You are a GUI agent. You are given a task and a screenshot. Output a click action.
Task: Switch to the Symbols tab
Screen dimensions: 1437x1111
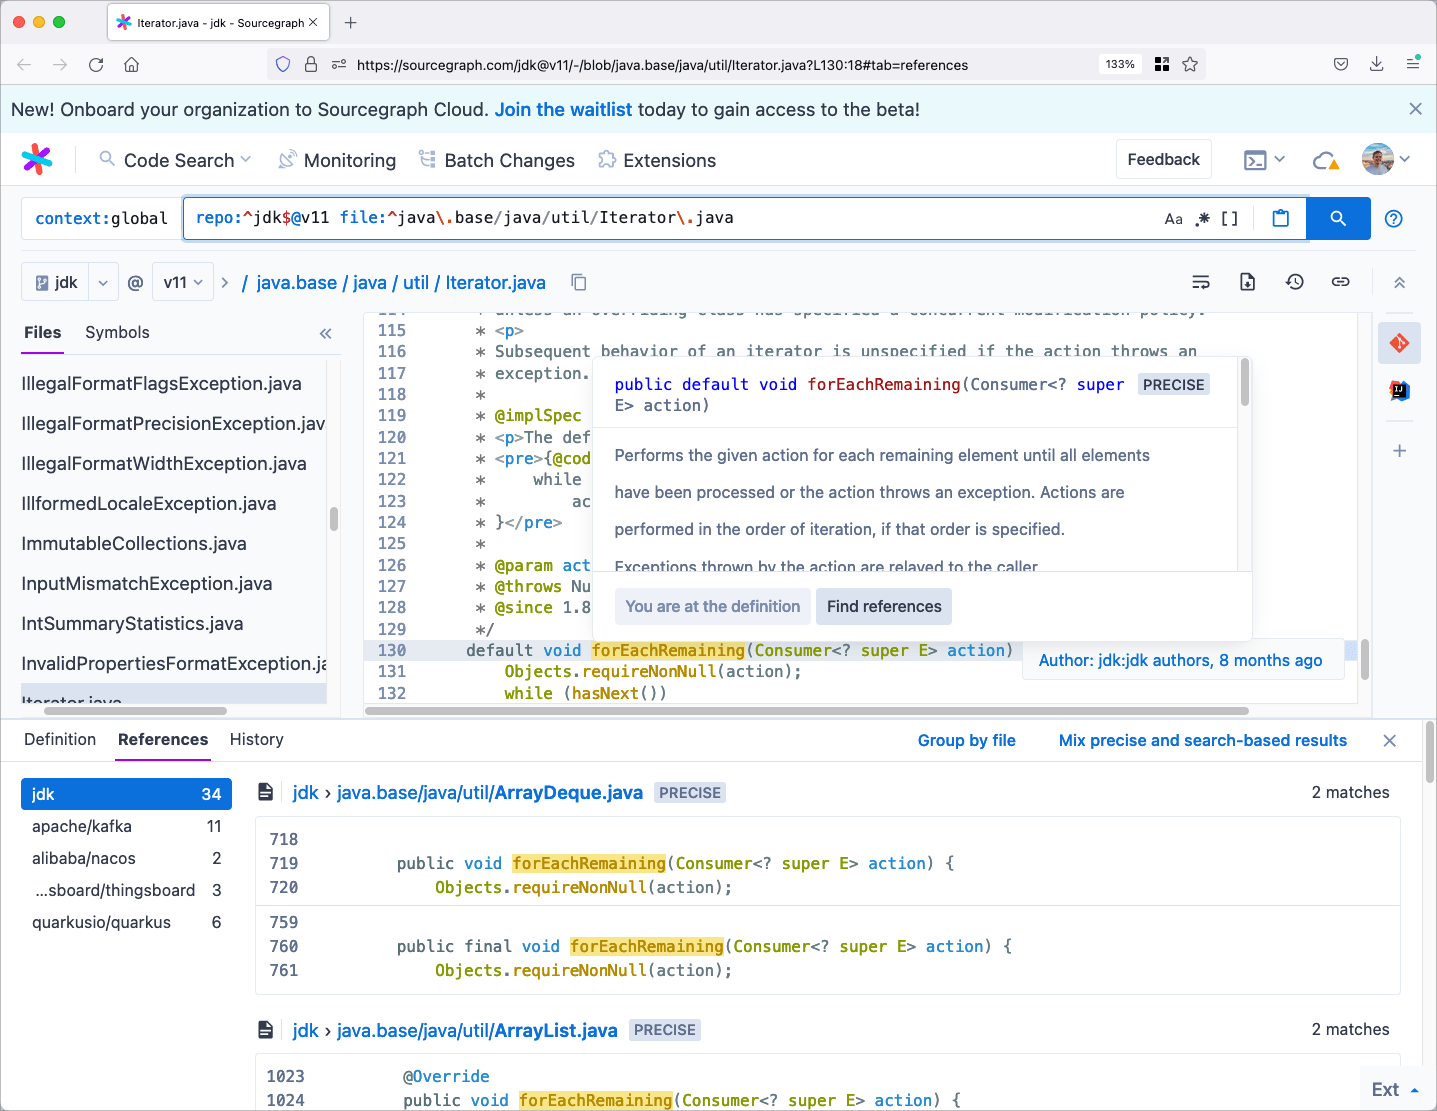pyautogui.click(x=117, y=333)
